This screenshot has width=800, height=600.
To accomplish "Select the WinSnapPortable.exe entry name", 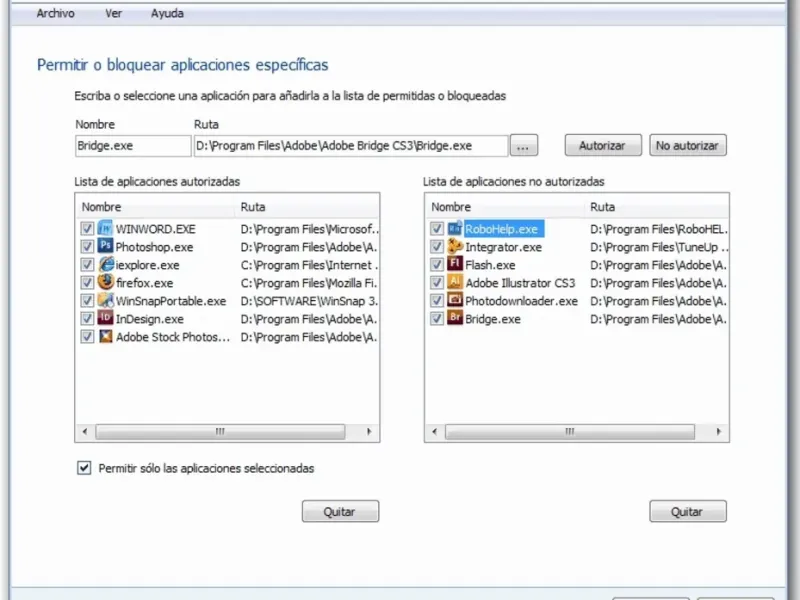I will pyautogui.click(x=171, y=301).
